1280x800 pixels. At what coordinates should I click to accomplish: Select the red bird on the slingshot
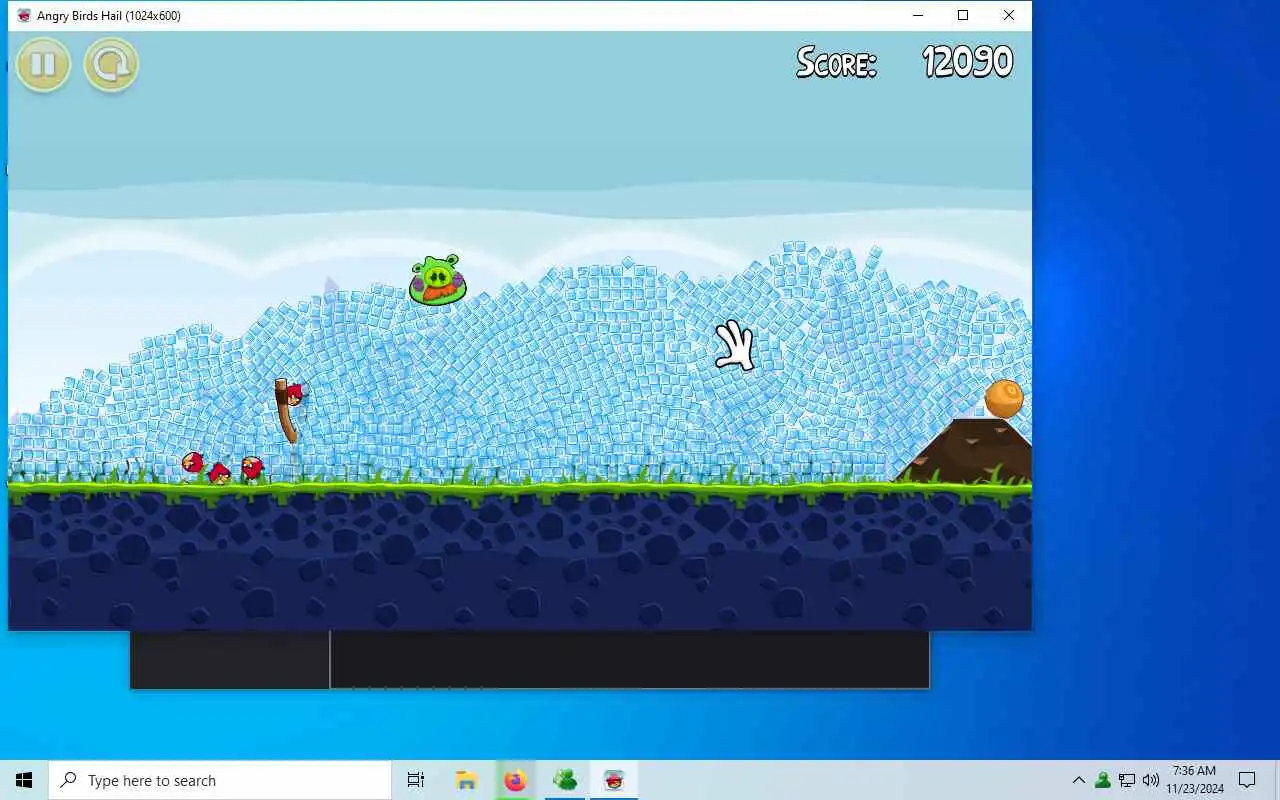[293, 395]
